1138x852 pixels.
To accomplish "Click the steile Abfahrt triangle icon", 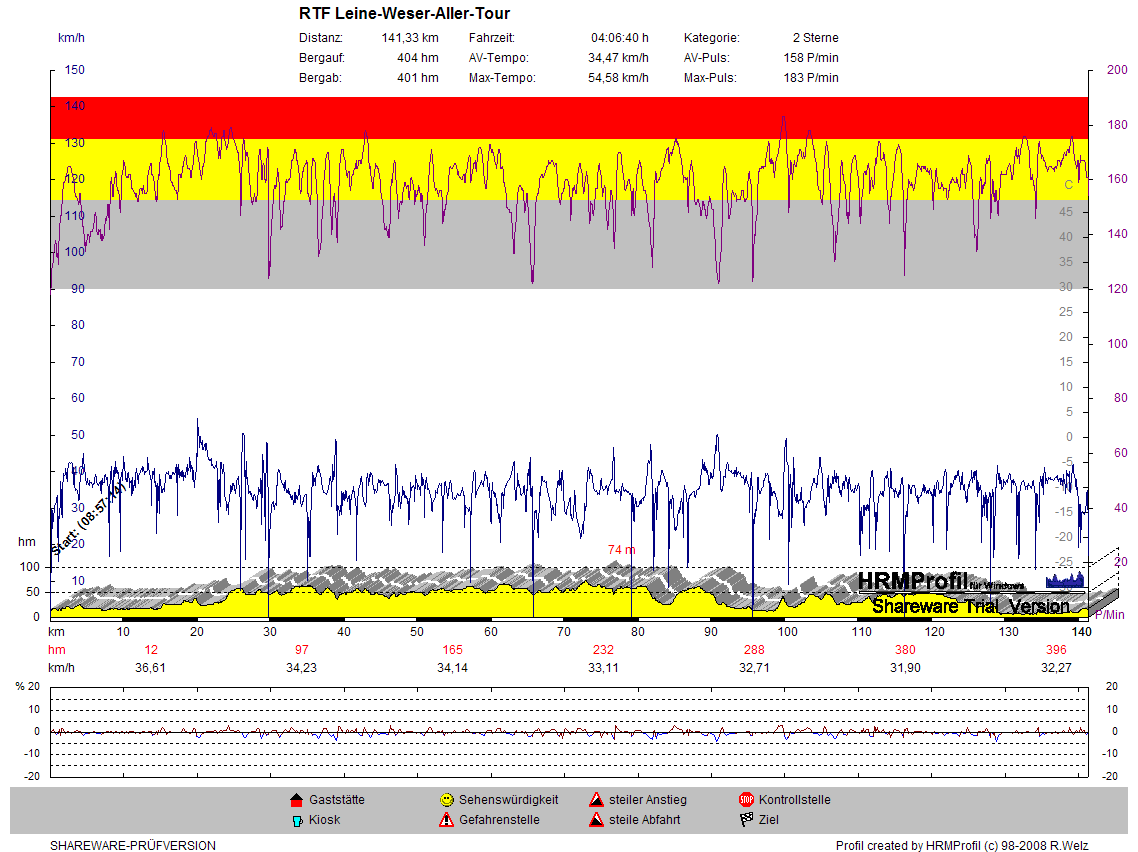I will tap(595, 820).
